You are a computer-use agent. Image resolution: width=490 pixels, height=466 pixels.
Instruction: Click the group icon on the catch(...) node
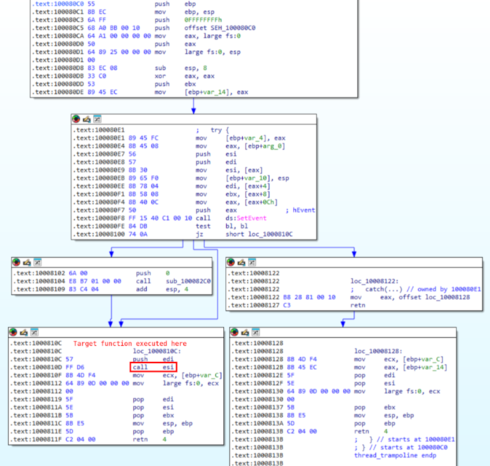(252, 262)
